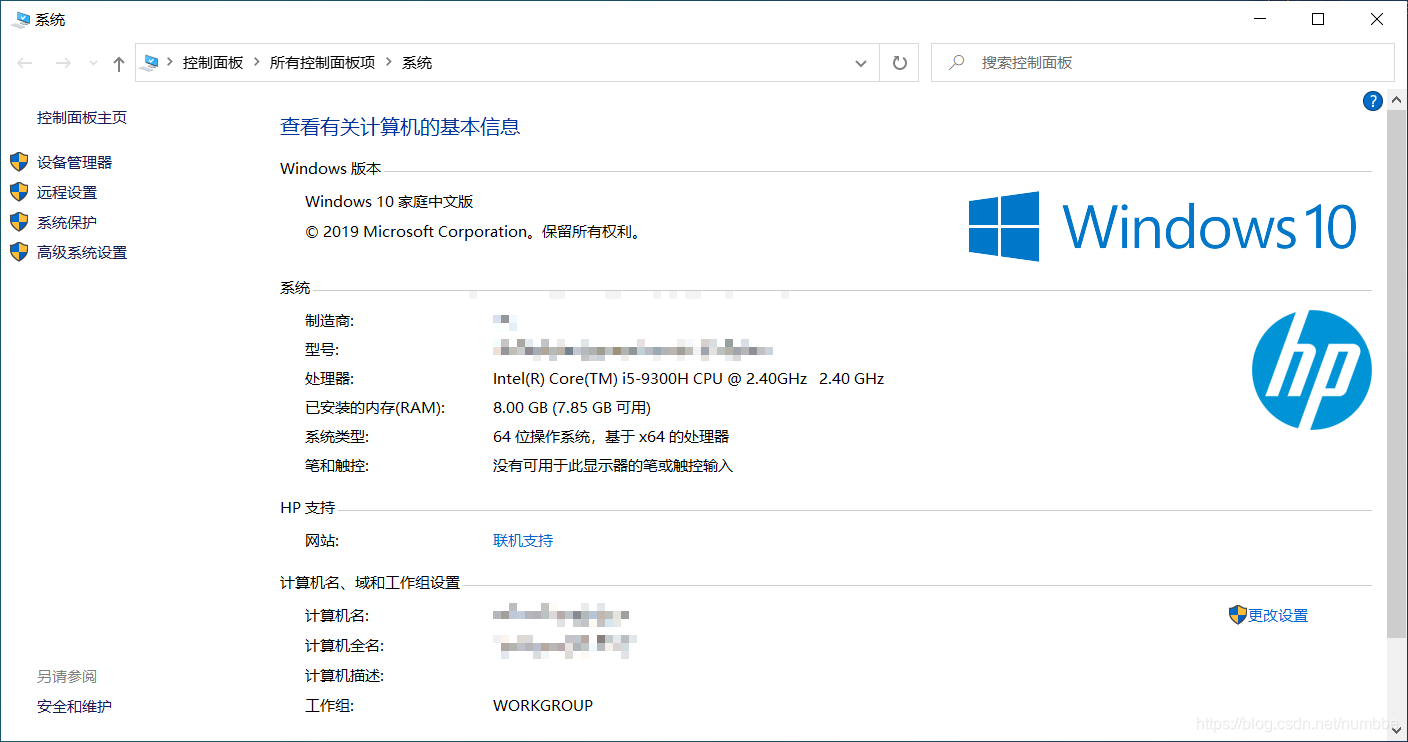This screenshot has height=742, width=1408.
Task: Click the 64 位操作系统 system type text
Action: pyautogui.click(x=611, y=436)
